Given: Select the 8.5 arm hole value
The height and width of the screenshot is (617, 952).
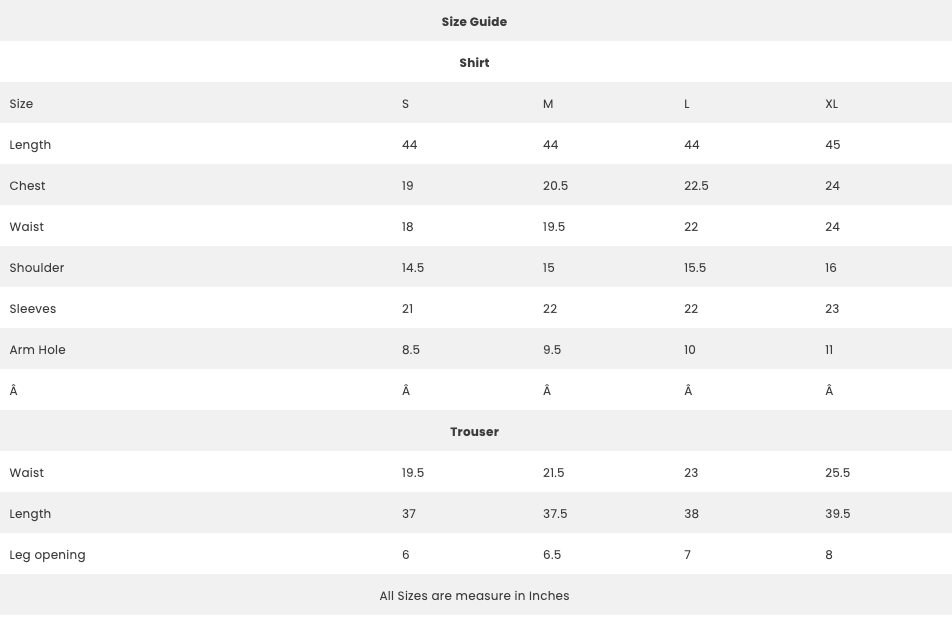Looking at the screenshot, I should pos(410,350).
